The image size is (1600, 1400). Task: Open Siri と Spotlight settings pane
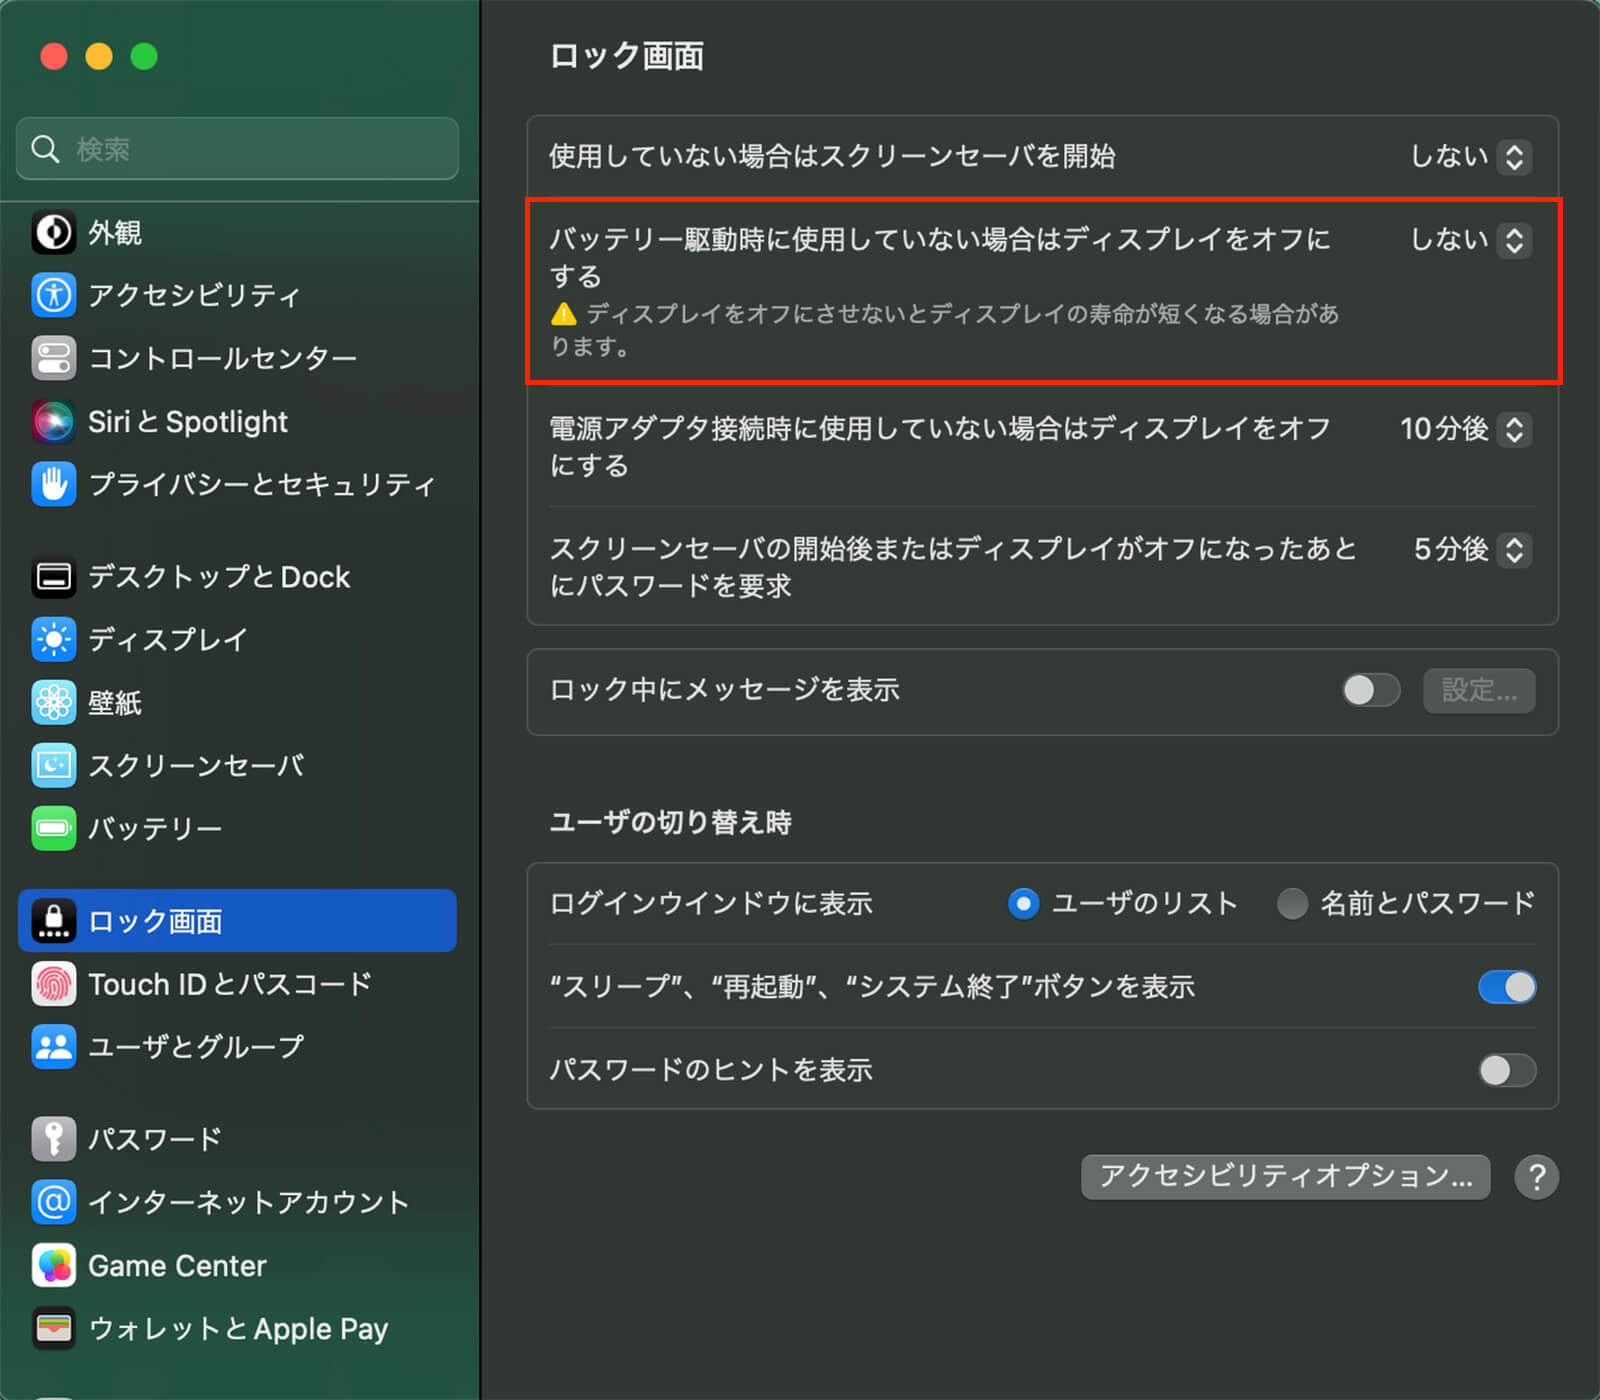click(237, 421)
